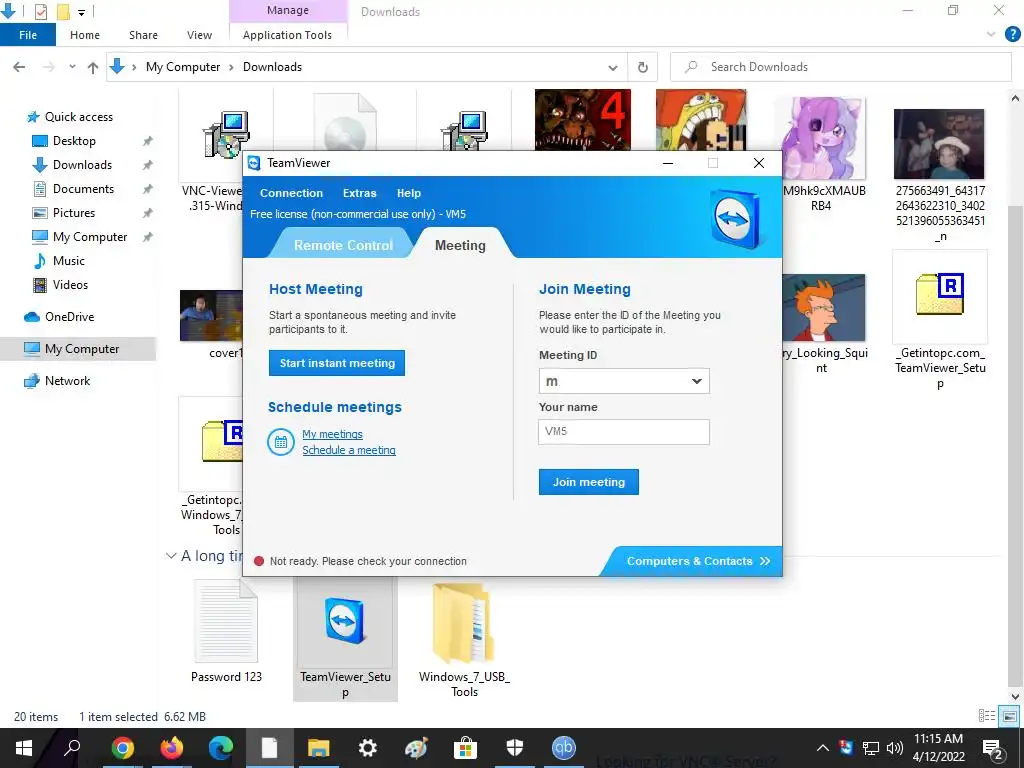
Task: Select the Windows_7_USB_Tools folder
Action: coord(464,639)
